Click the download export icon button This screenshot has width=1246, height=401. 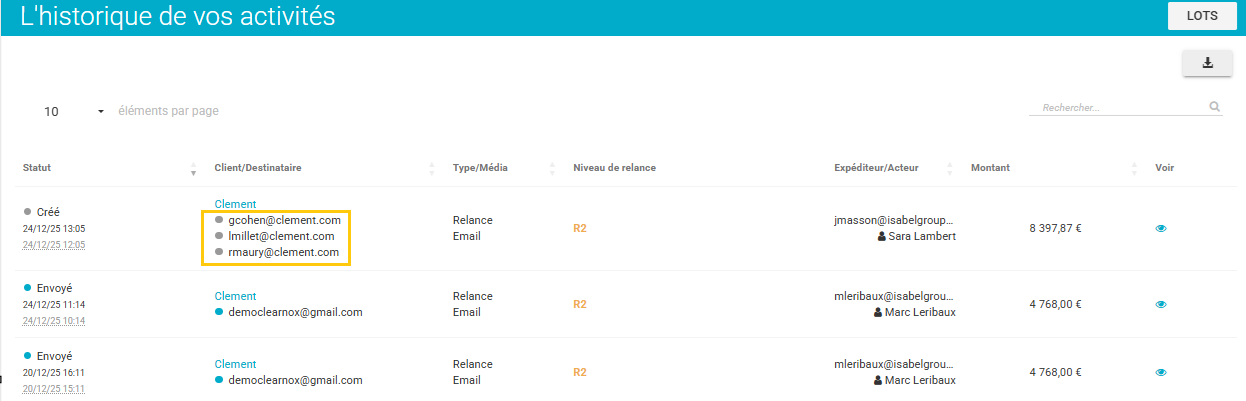1207,63
